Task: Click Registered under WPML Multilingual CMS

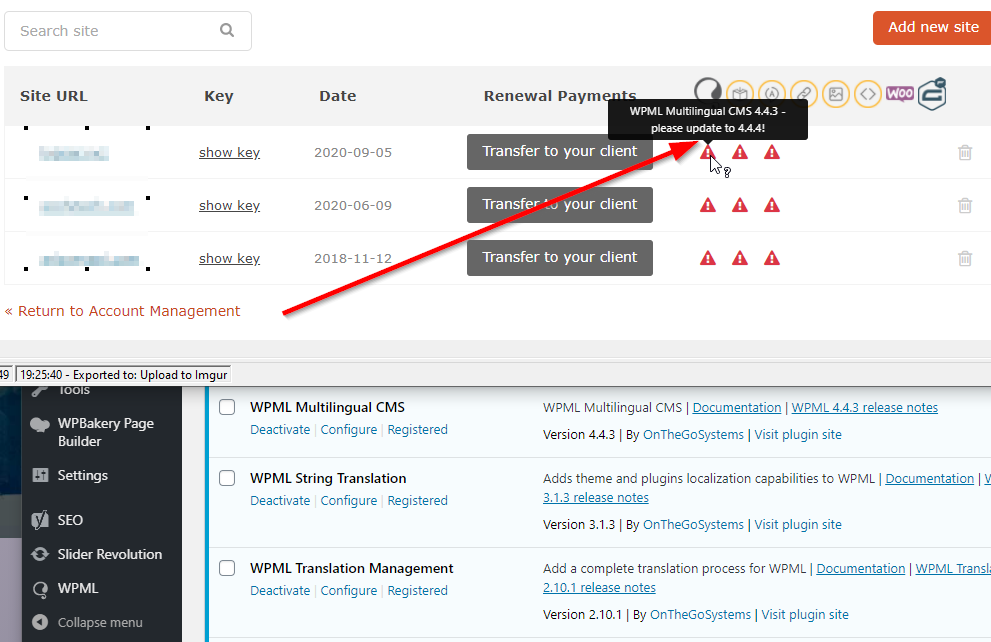Action: [418, 430]
